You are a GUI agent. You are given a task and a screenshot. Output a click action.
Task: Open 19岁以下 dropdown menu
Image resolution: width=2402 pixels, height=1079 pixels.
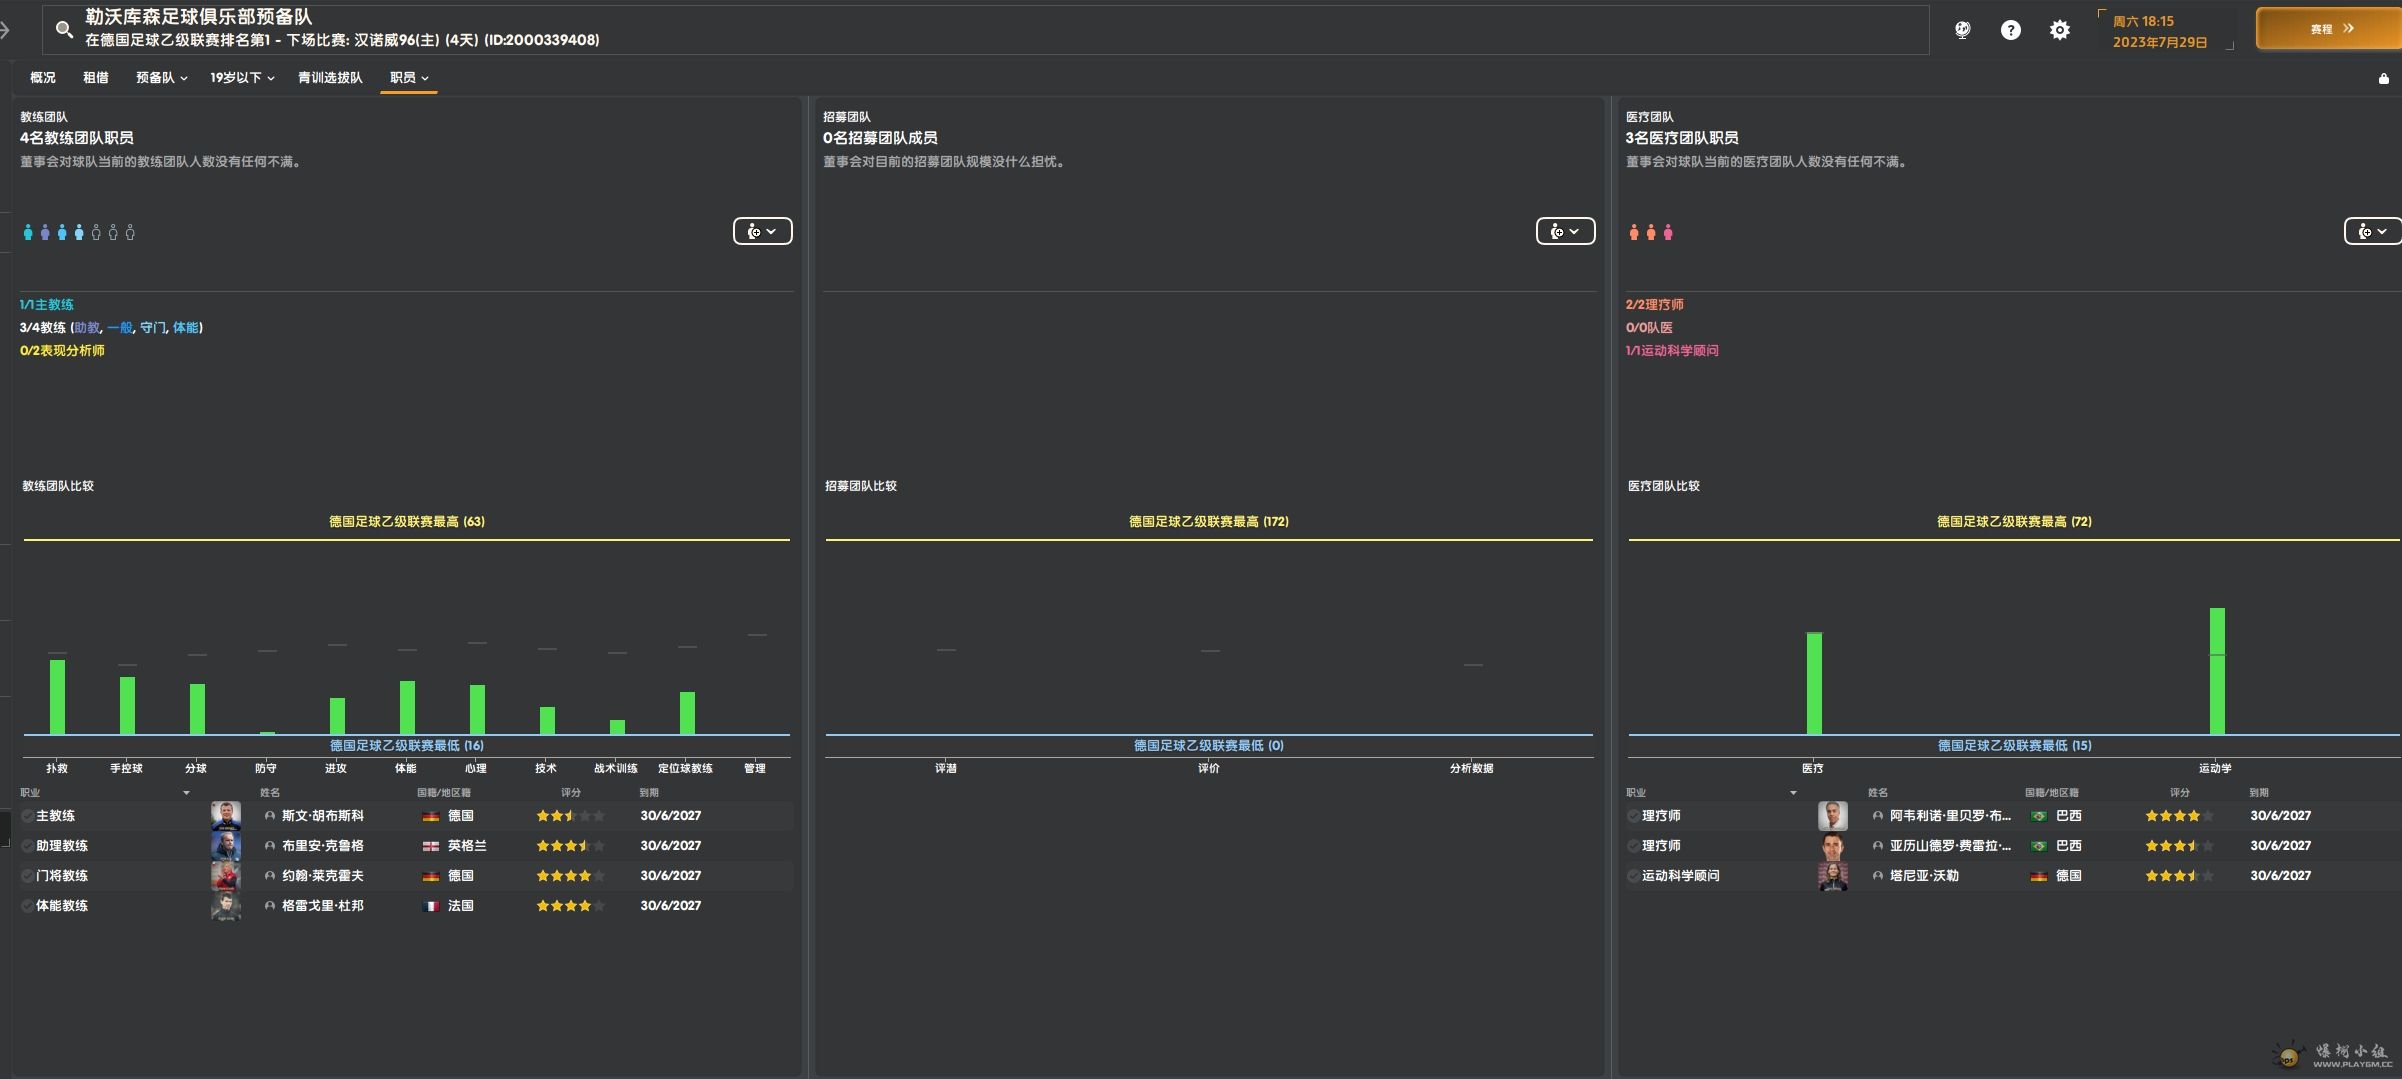coord(242,78)
